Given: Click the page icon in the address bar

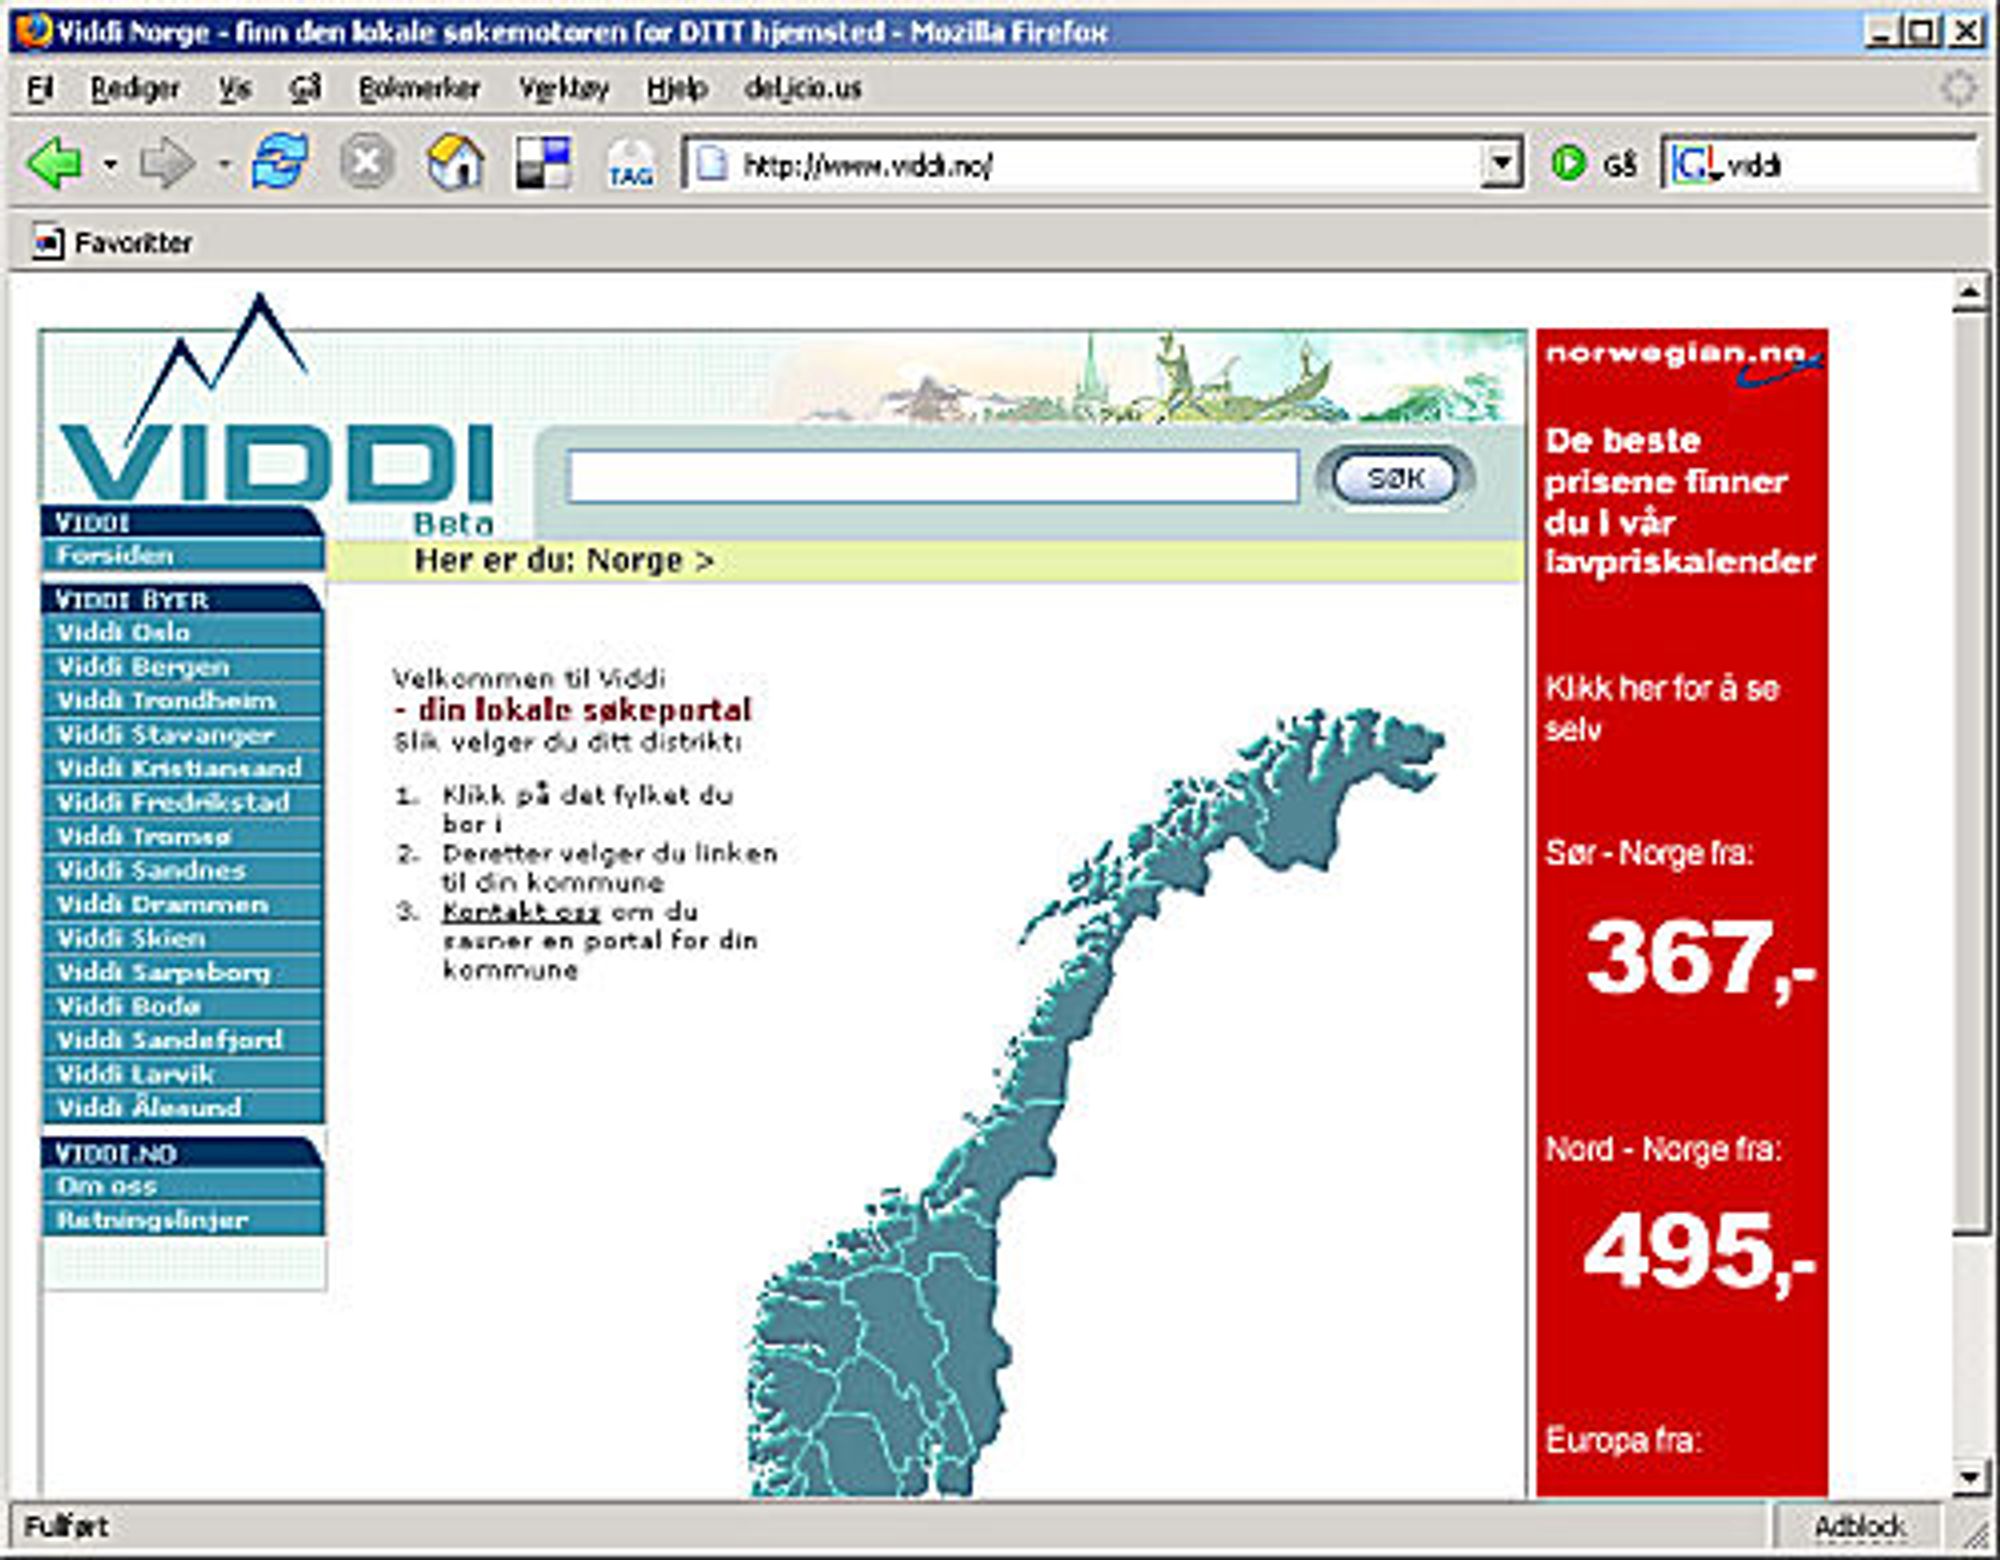Looking at the screenshot, I should [x=711, y=164].
